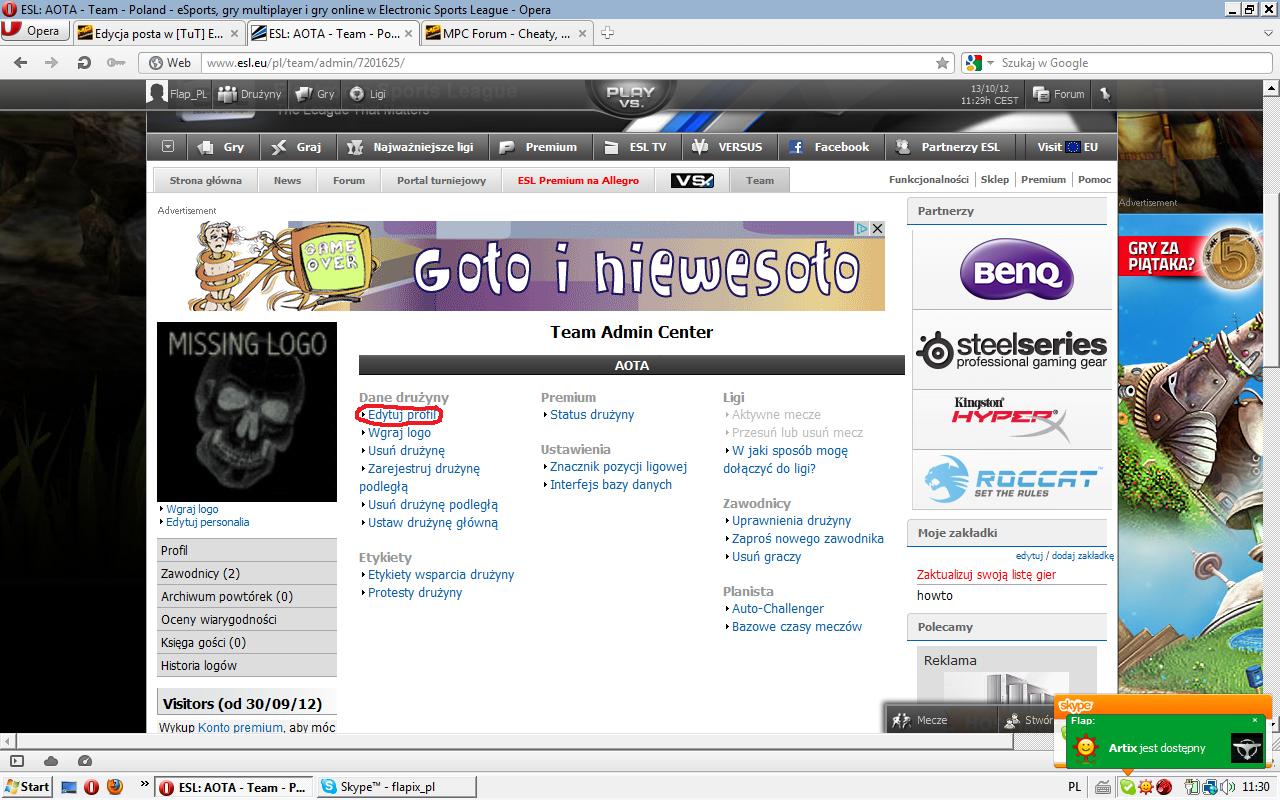Open the Pomoc link
The image size is (1280, 800).
pyautogui.click(x=1095, y=180)
